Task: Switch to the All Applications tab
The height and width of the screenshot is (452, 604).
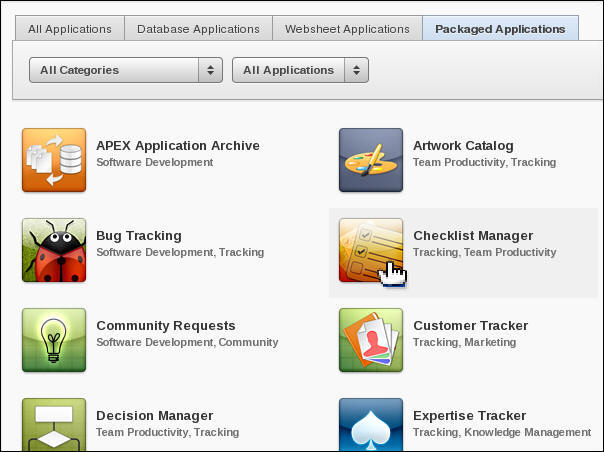Action: (x=70, y=29)
